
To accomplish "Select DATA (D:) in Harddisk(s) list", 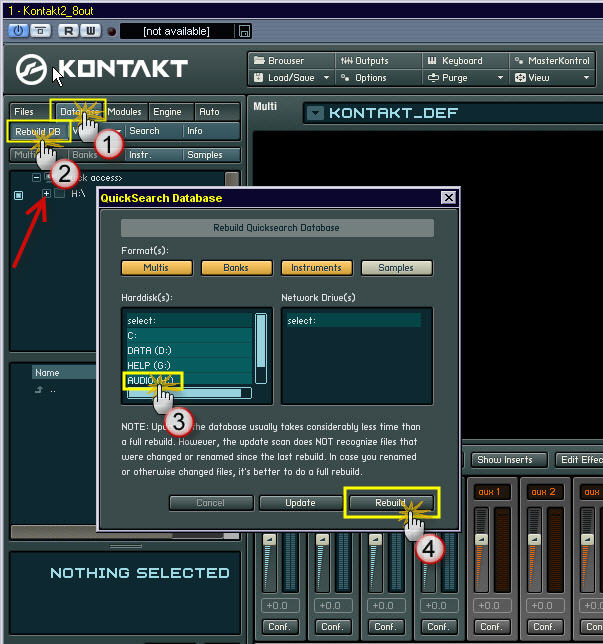I will pos(189,351).
